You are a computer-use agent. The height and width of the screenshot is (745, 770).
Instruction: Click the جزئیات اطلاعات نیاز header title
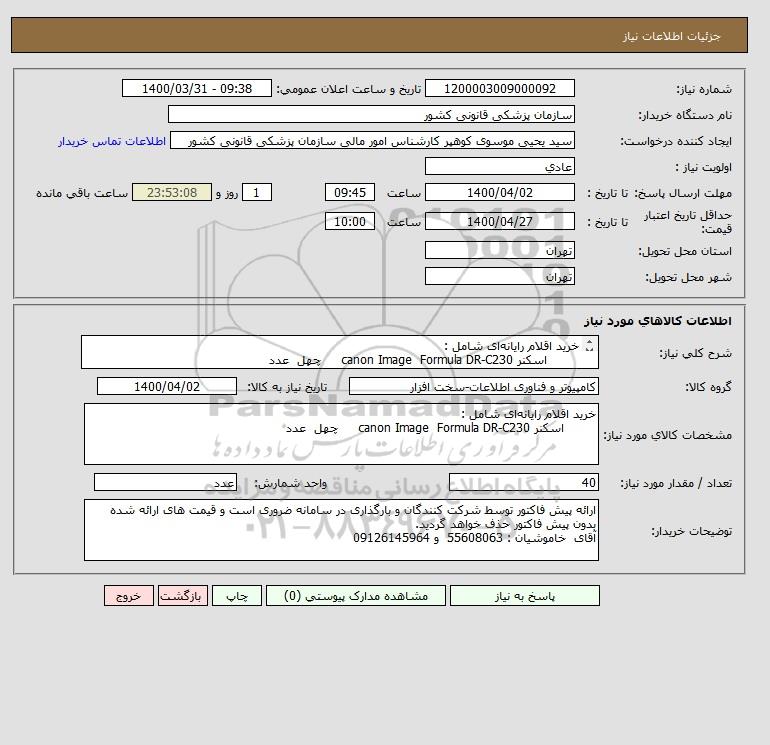pos(671,36)
